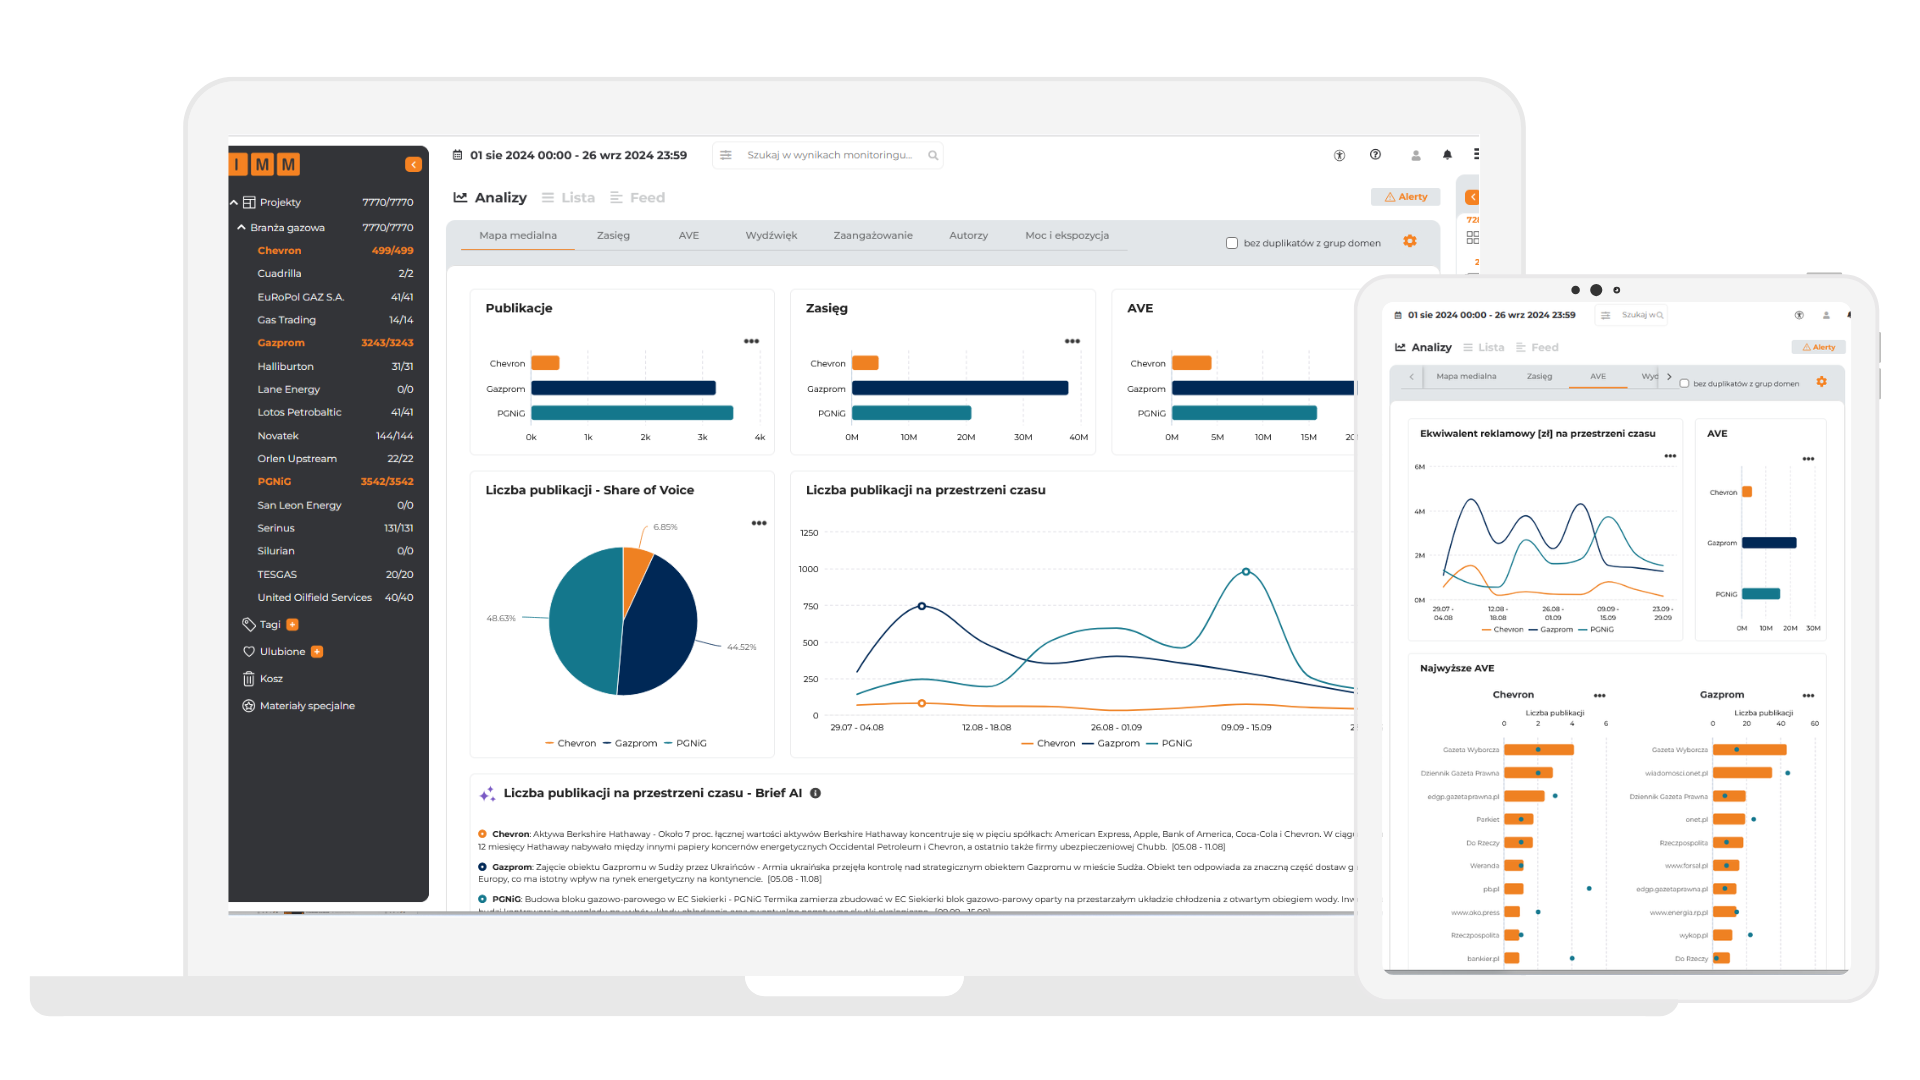Collapse the Branża gazowa tree node
Image resolution: width=1920 pixels, height=1080 pixels.
pos(241,227)
